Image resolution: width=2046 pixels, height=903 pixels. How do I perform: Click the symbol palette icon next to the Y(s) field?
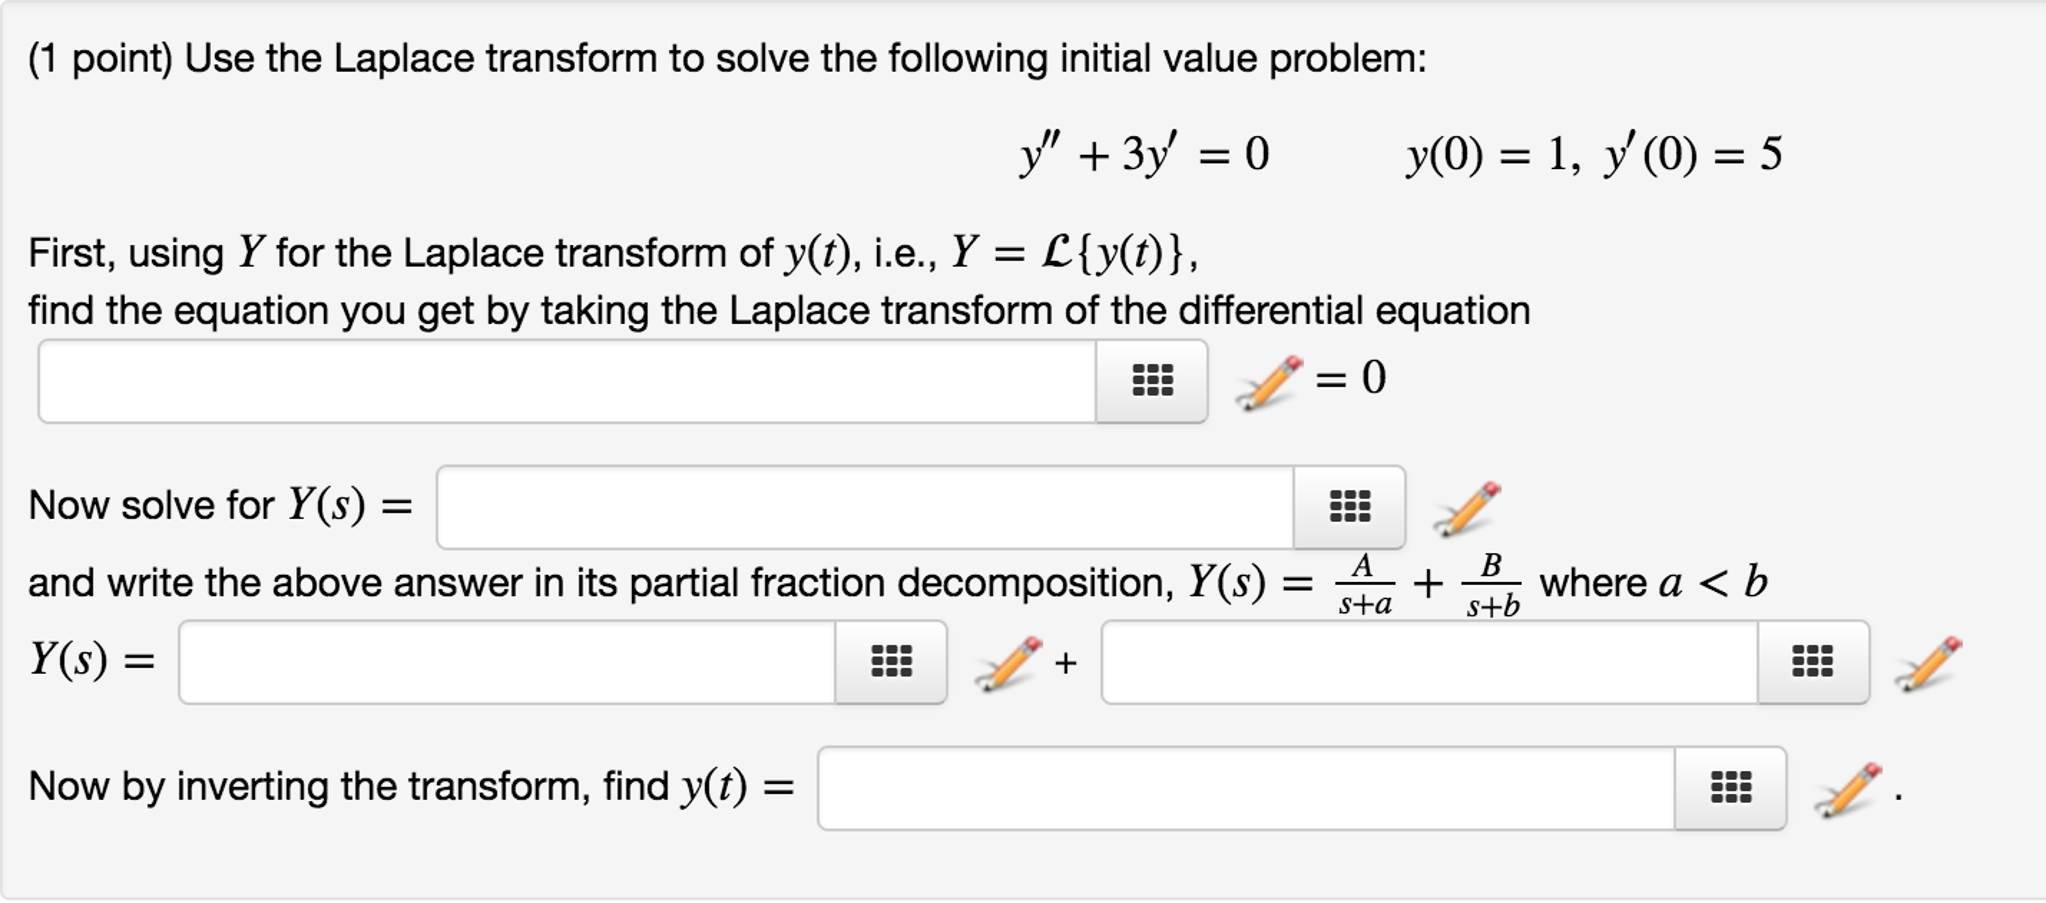click(x=1350, y=508)
